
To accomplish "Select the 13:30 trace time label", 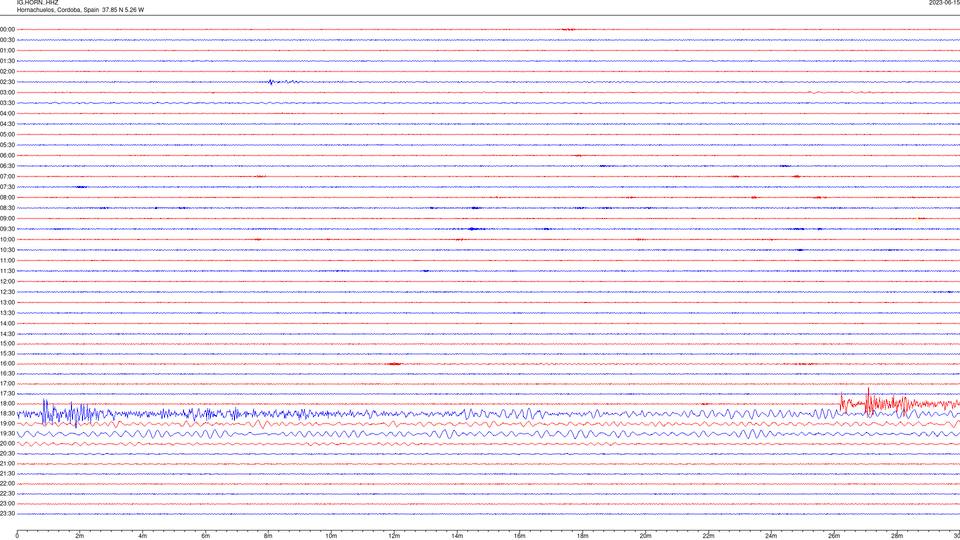I will 7,313.
